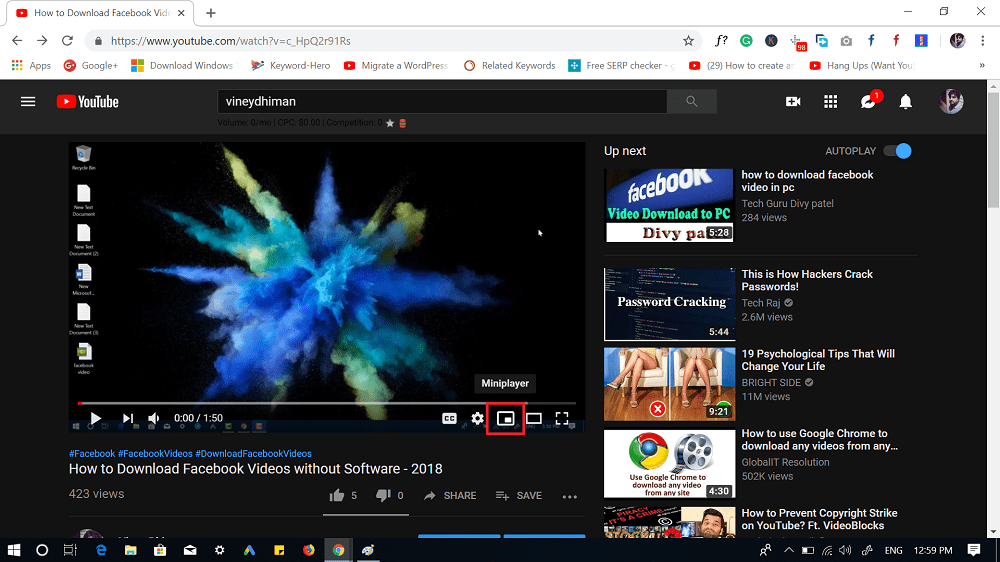Open Apps bookmark shortcut

(x=31, y=66)
